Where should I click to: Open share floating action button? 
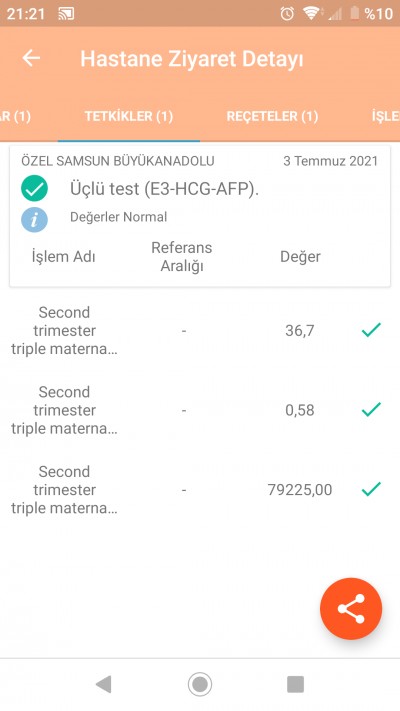coord(351,609)
